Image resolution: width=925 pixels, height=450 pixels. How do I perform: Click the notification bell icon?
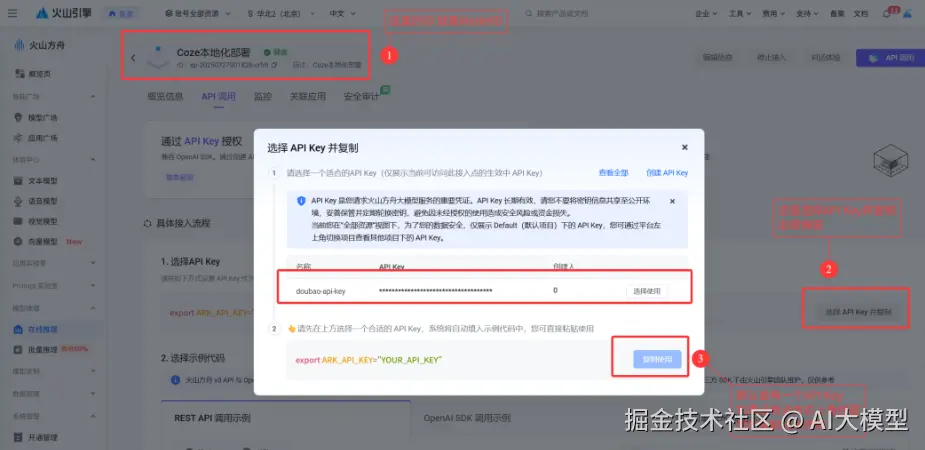click(x=887, y=14)
